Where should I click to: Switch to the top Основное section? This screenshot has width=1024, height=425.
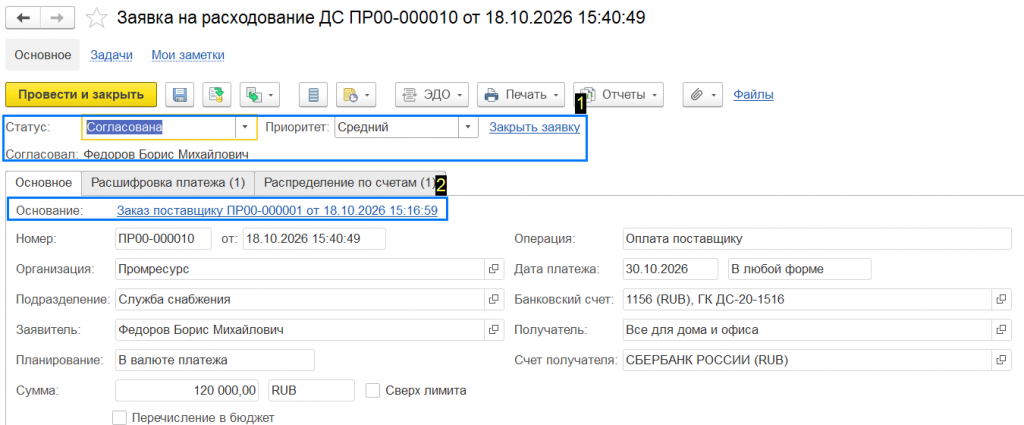coord(42,55)
